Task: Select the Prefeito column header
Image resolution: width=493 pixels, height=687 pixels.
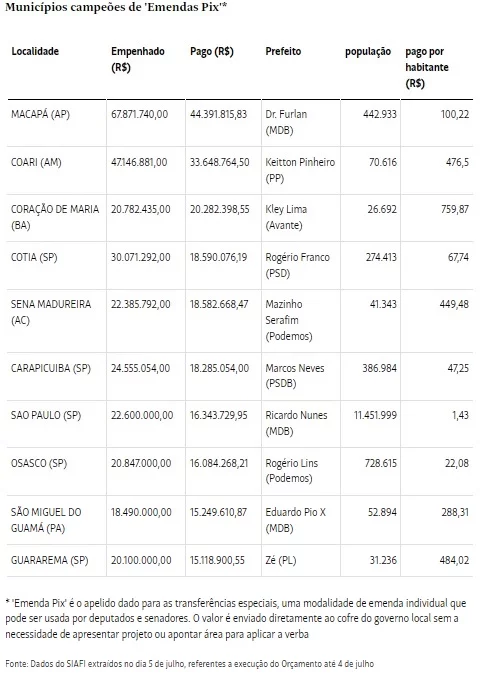Action: pos(283,51)
